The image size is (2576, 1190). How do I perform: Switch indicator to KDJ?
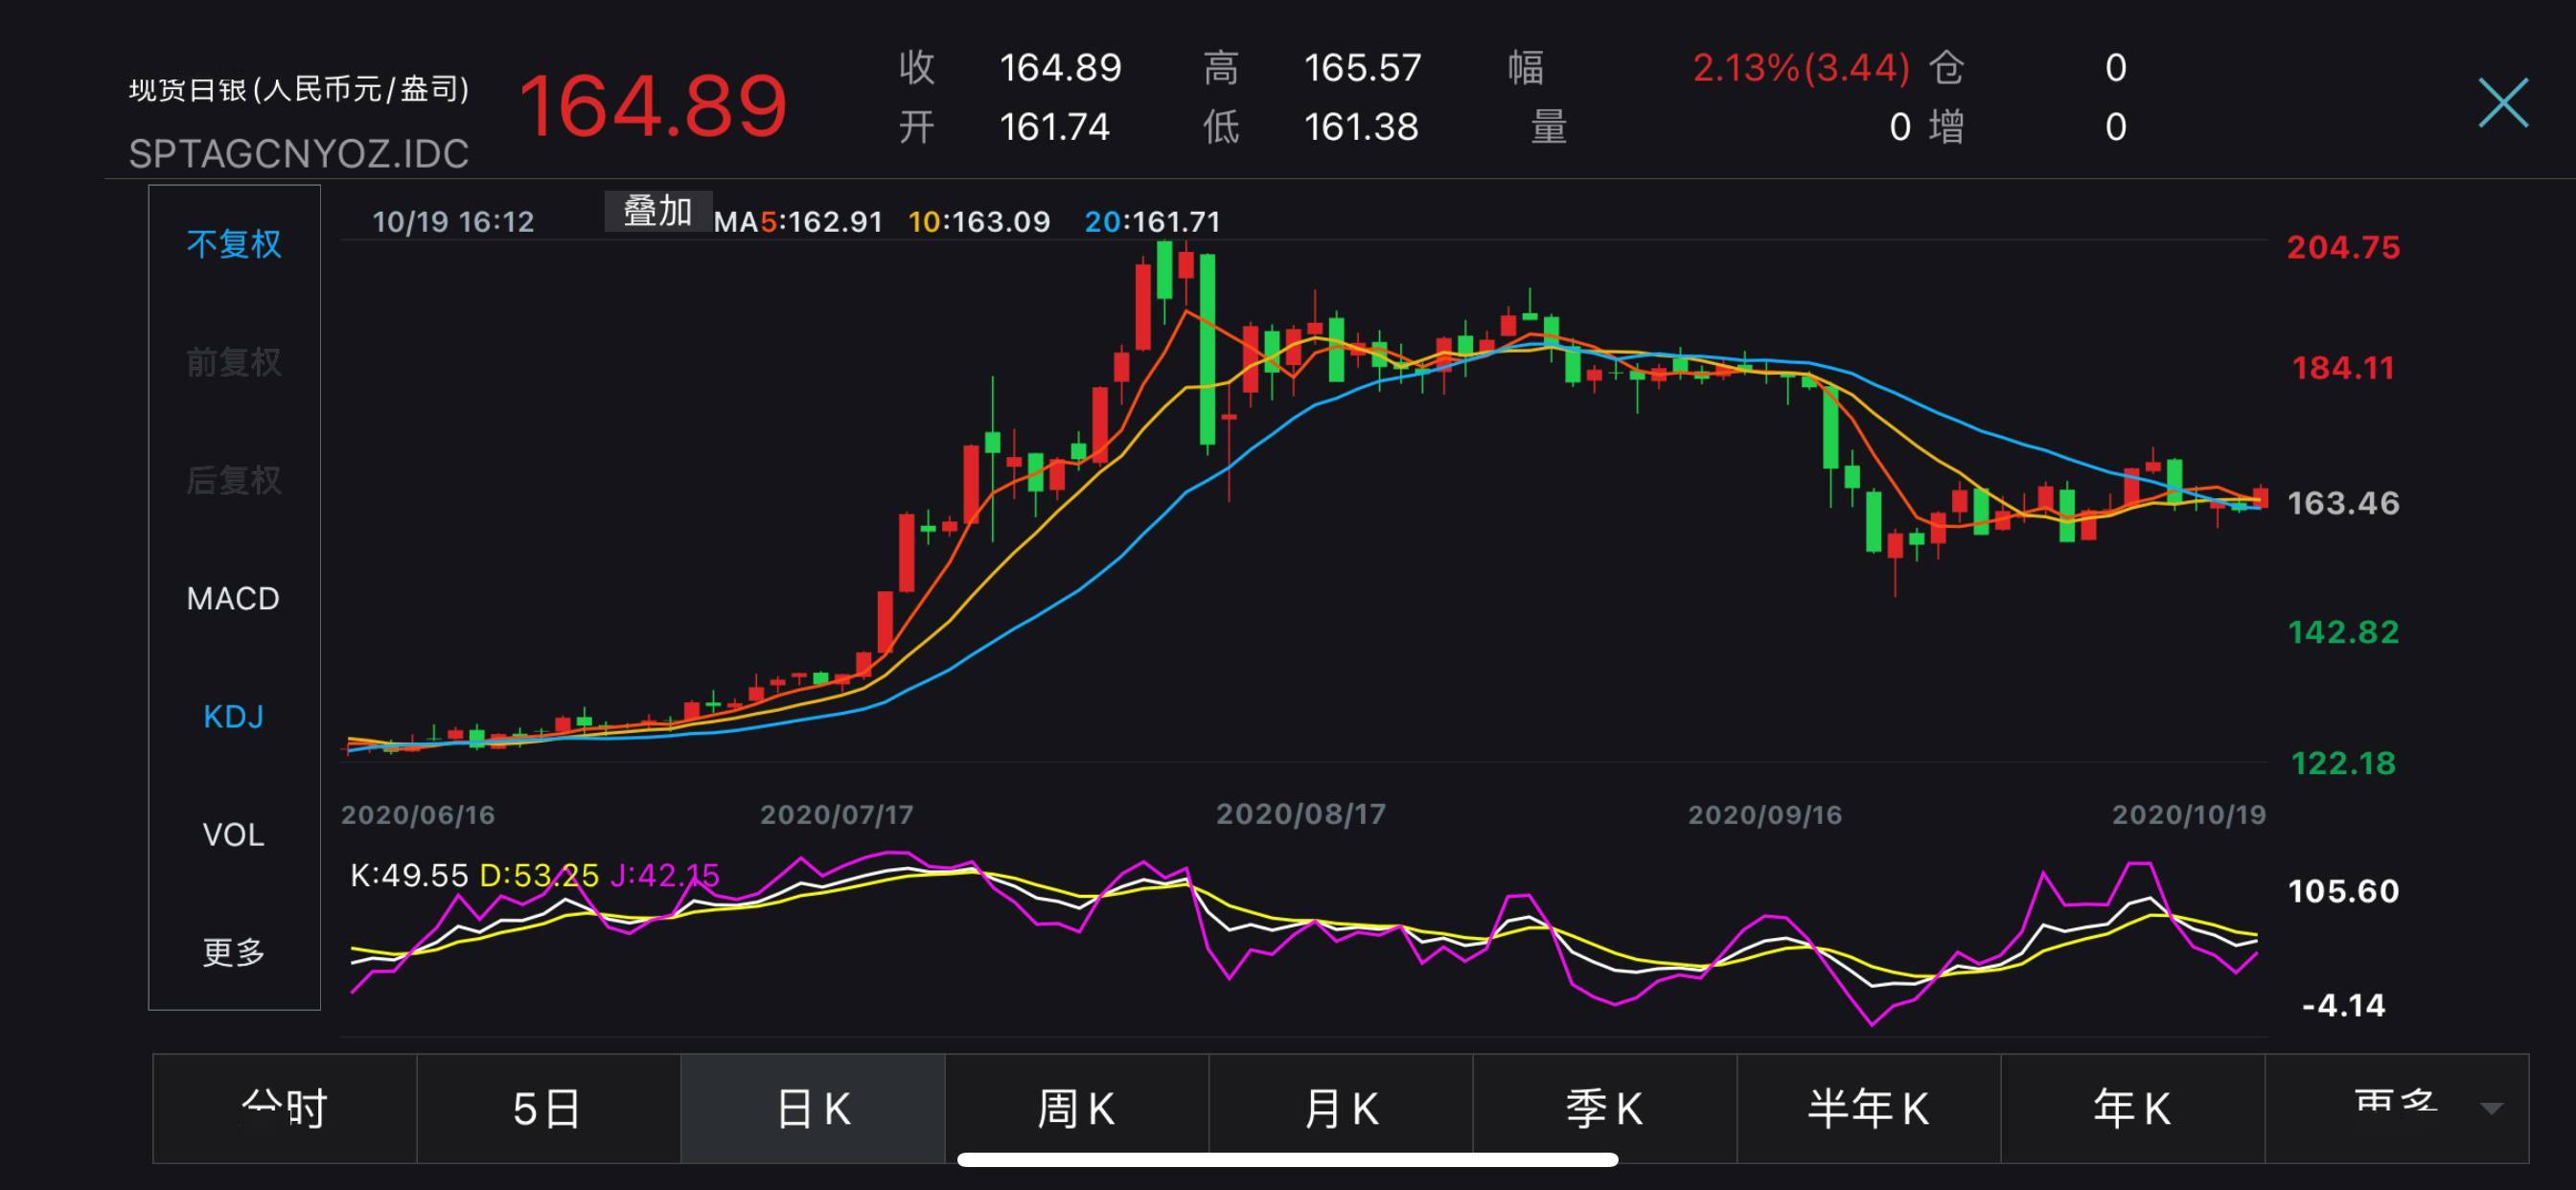[x=233, y=716]
